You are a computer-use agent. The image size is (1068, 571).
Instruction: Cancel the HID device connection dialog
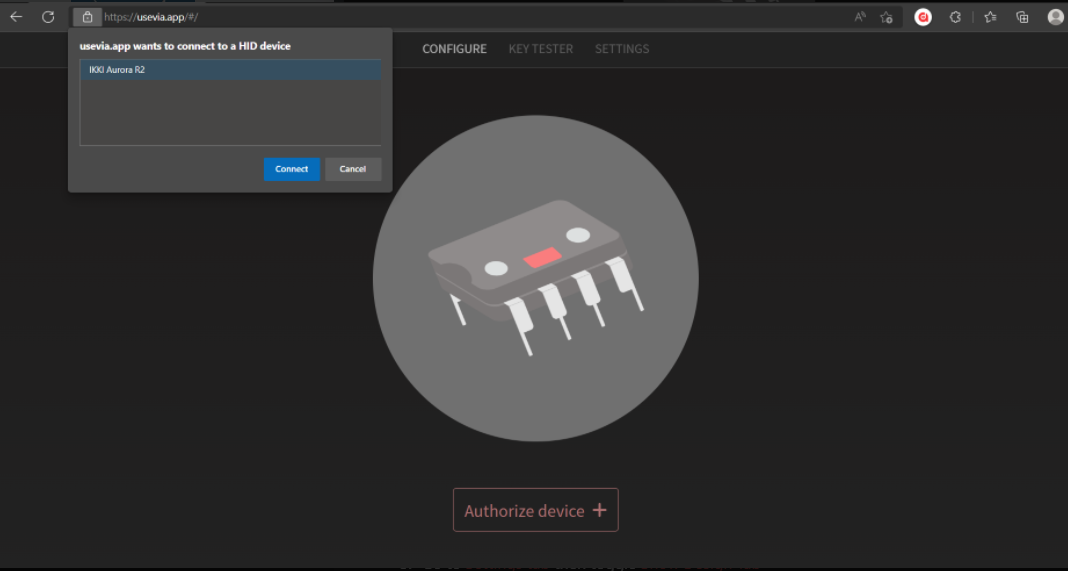point(353,169)
